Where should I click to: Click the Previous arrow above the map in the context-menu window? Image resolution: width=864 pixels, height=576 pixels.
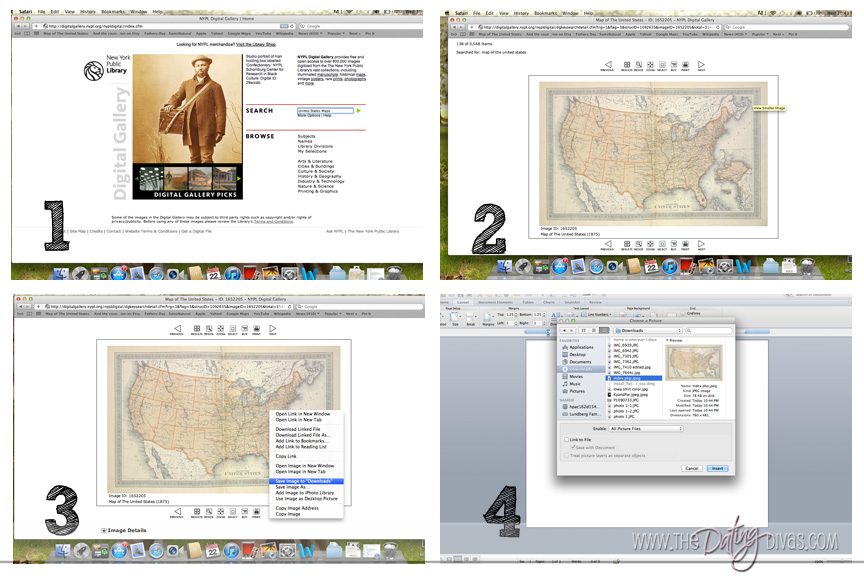click(177, 328)
